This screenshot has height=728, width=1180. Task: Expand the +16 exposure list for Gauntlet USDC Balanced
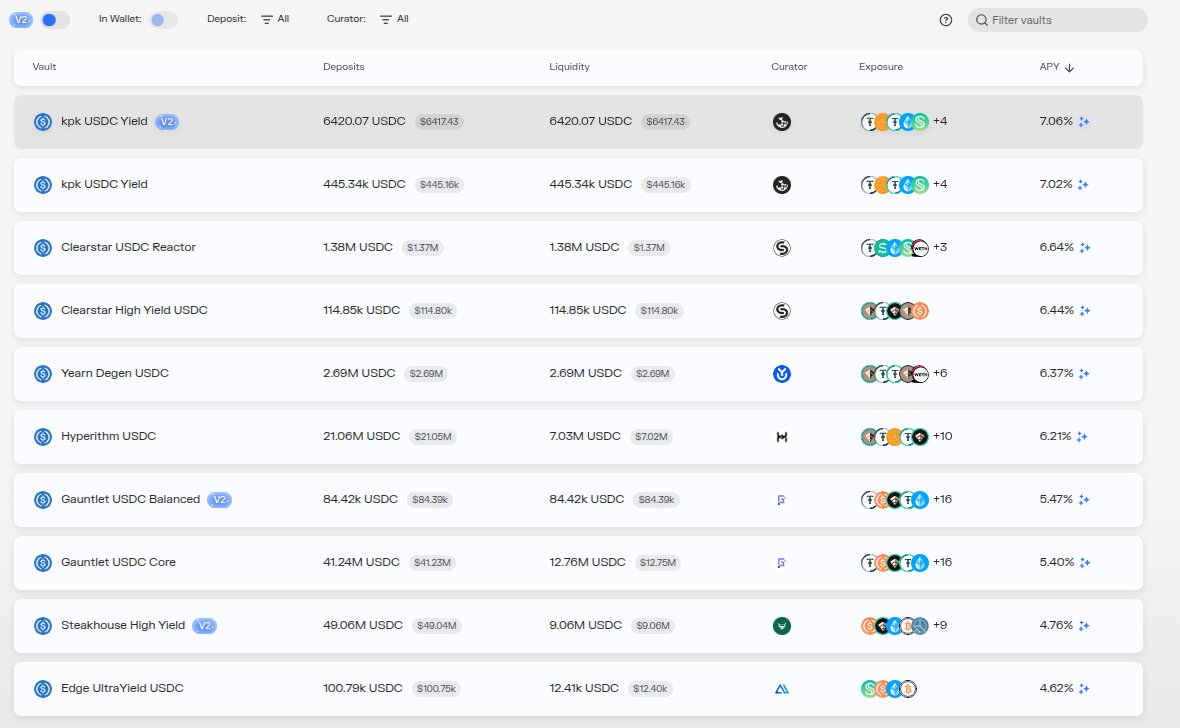pyautogui.click(x=942, y=499)
